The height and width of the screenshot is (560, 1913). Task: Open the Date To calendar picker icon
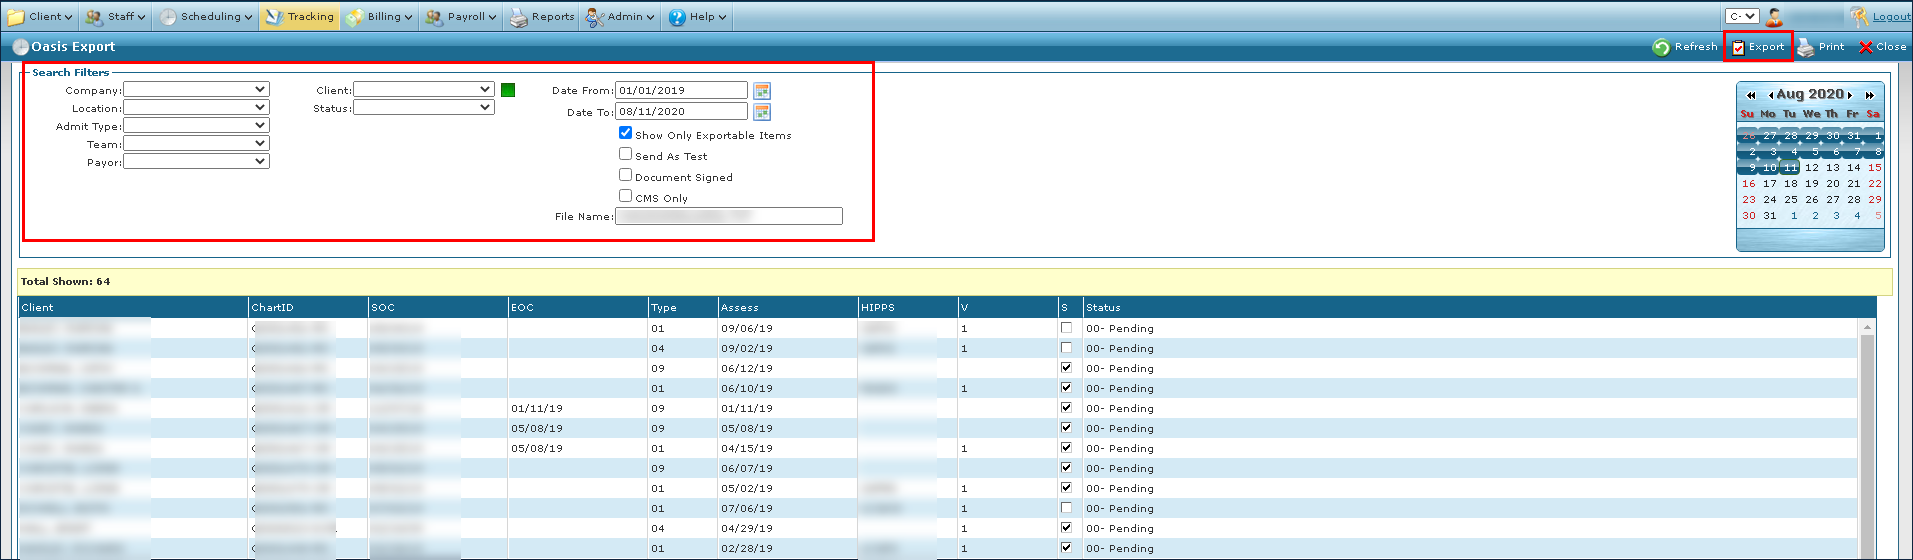click(x=762, y=112)
